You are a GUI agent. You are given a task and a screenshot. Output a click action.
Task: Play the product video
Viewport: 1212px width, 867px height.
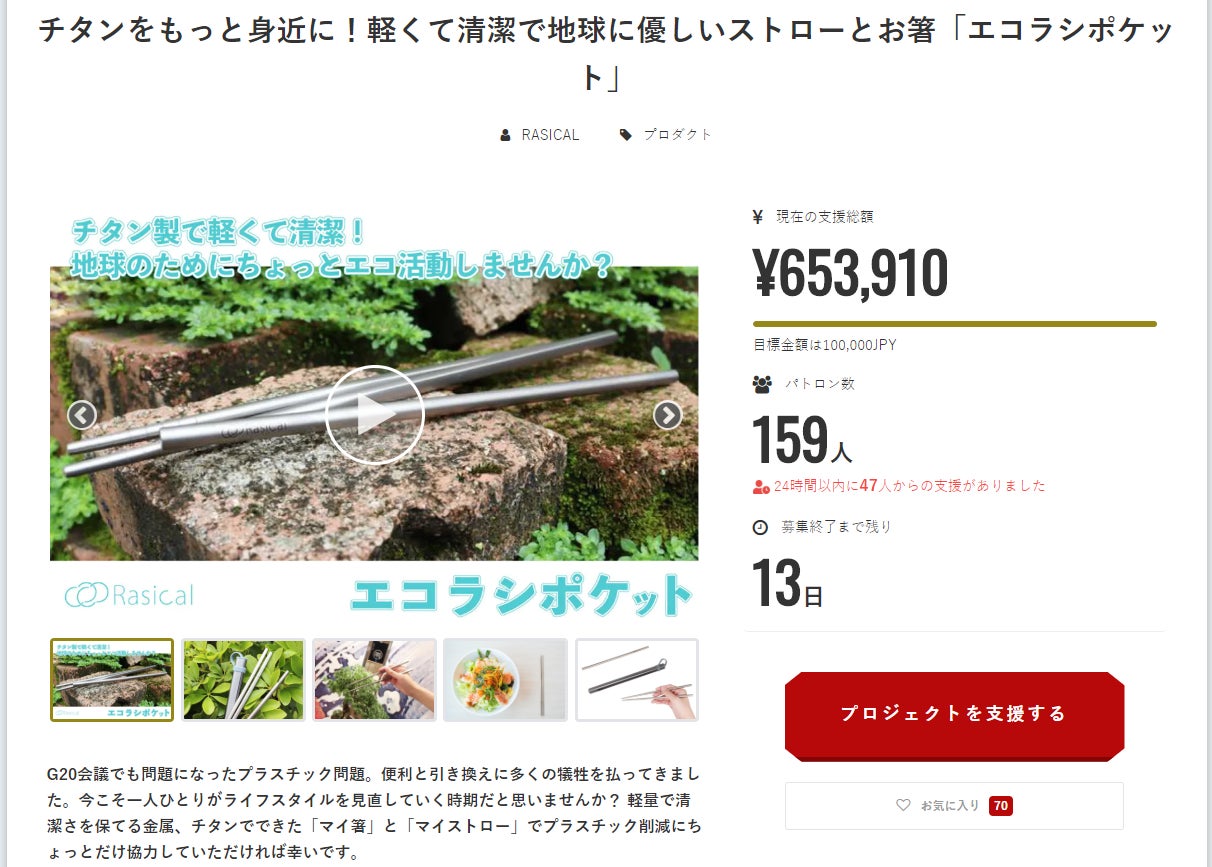(374, 414)
